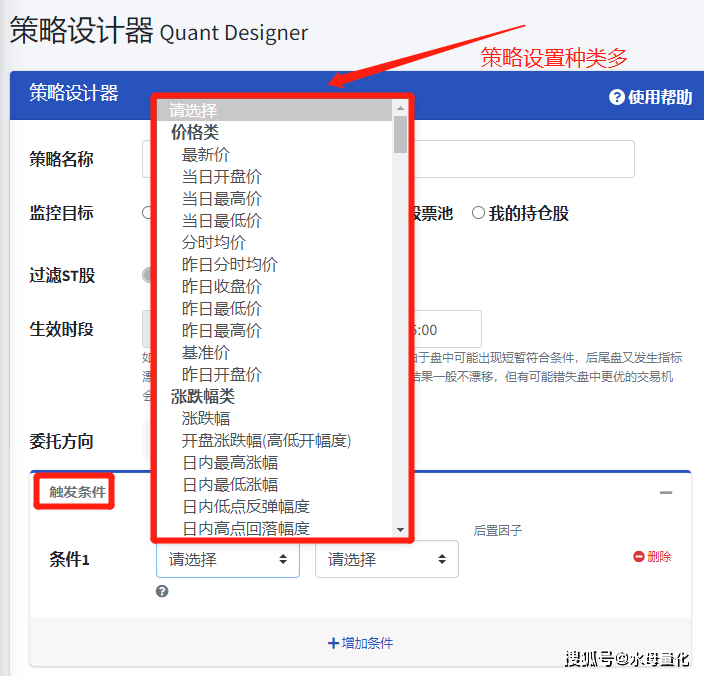Click the 后置因子 label
Screen dimensions: 704x676
coord(497,531)
